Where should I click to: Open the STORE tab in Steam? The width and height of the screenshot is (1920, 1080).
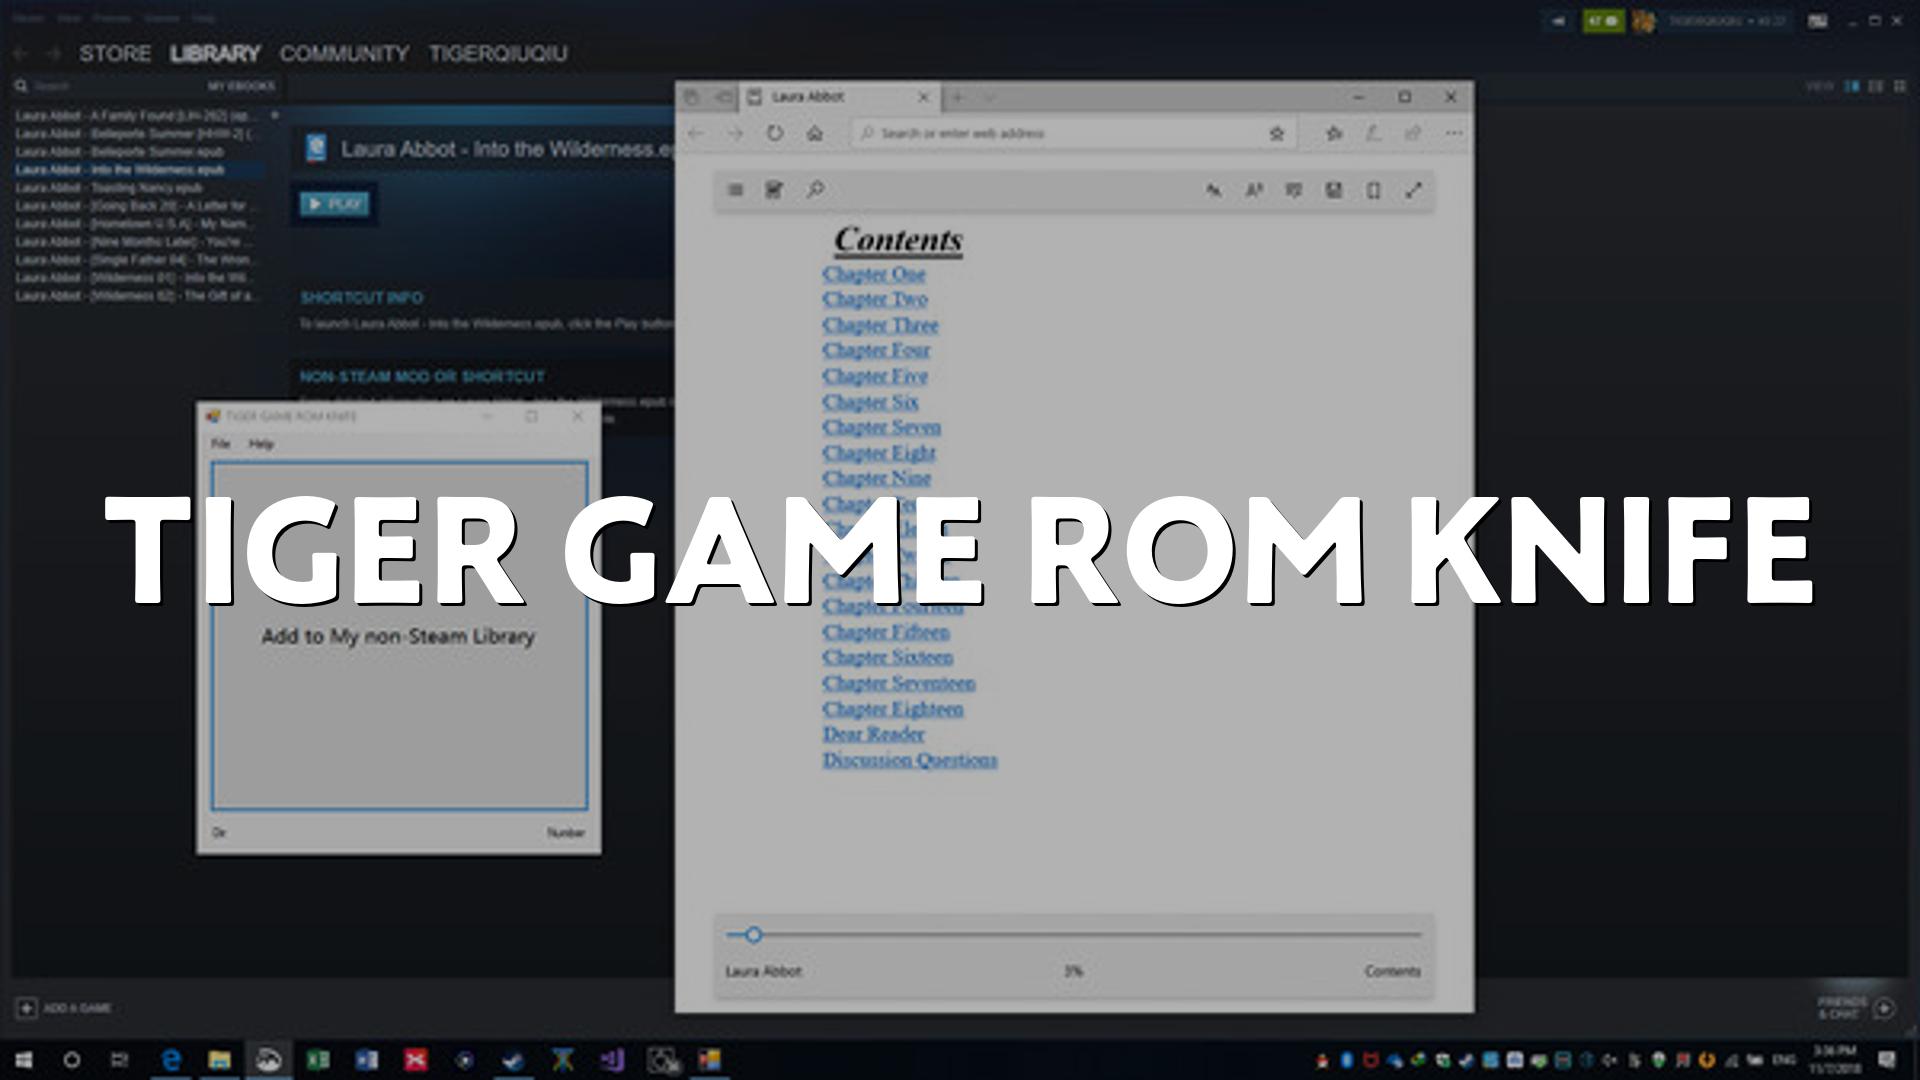point(115,54)
